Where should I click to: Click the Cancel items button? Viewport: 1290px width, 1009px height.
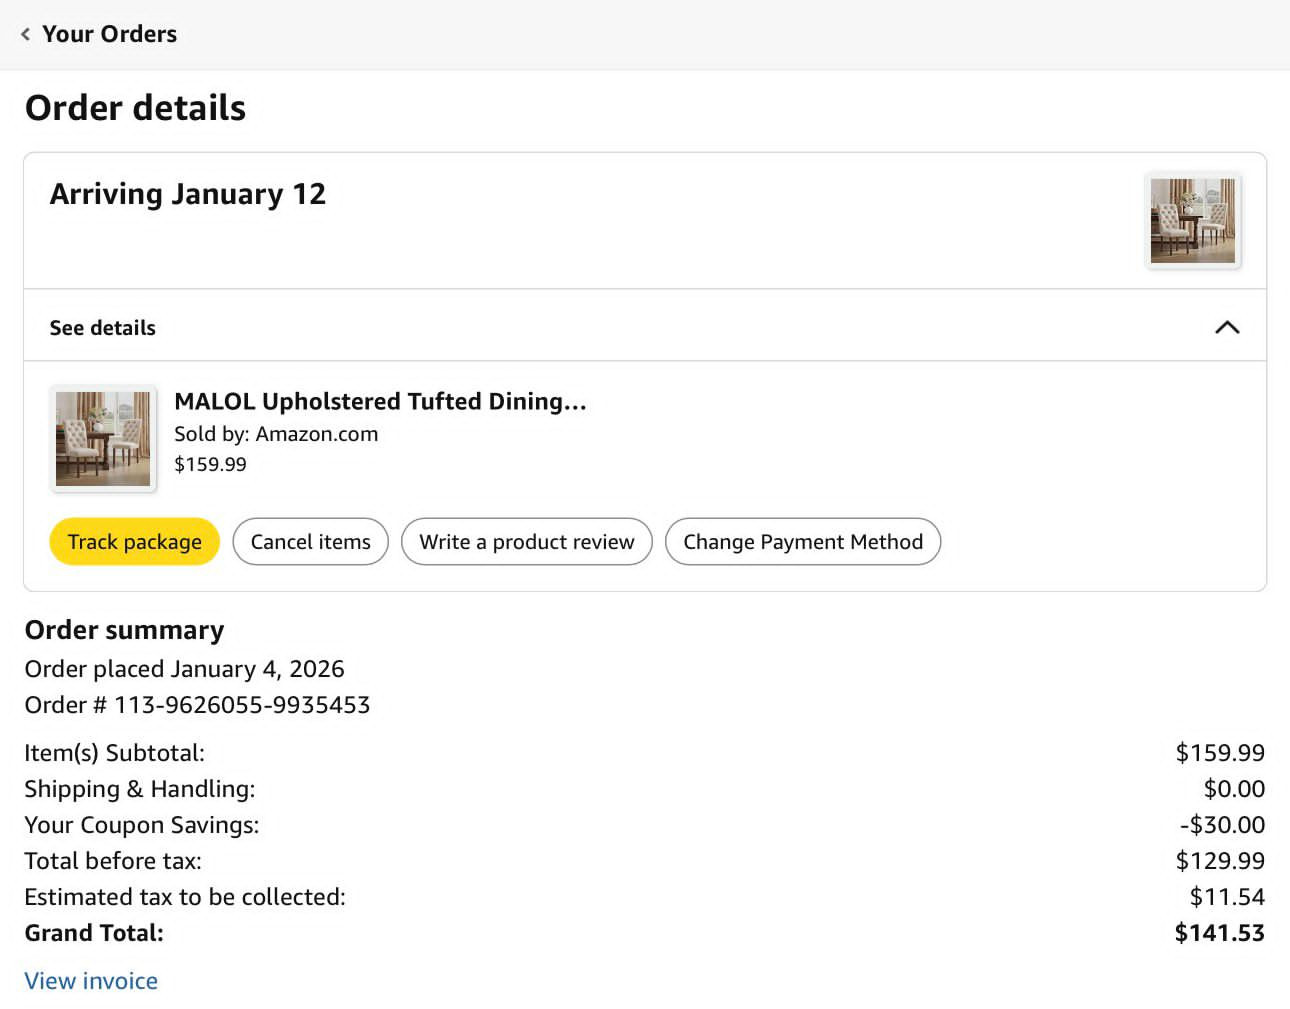pos(310,541)
